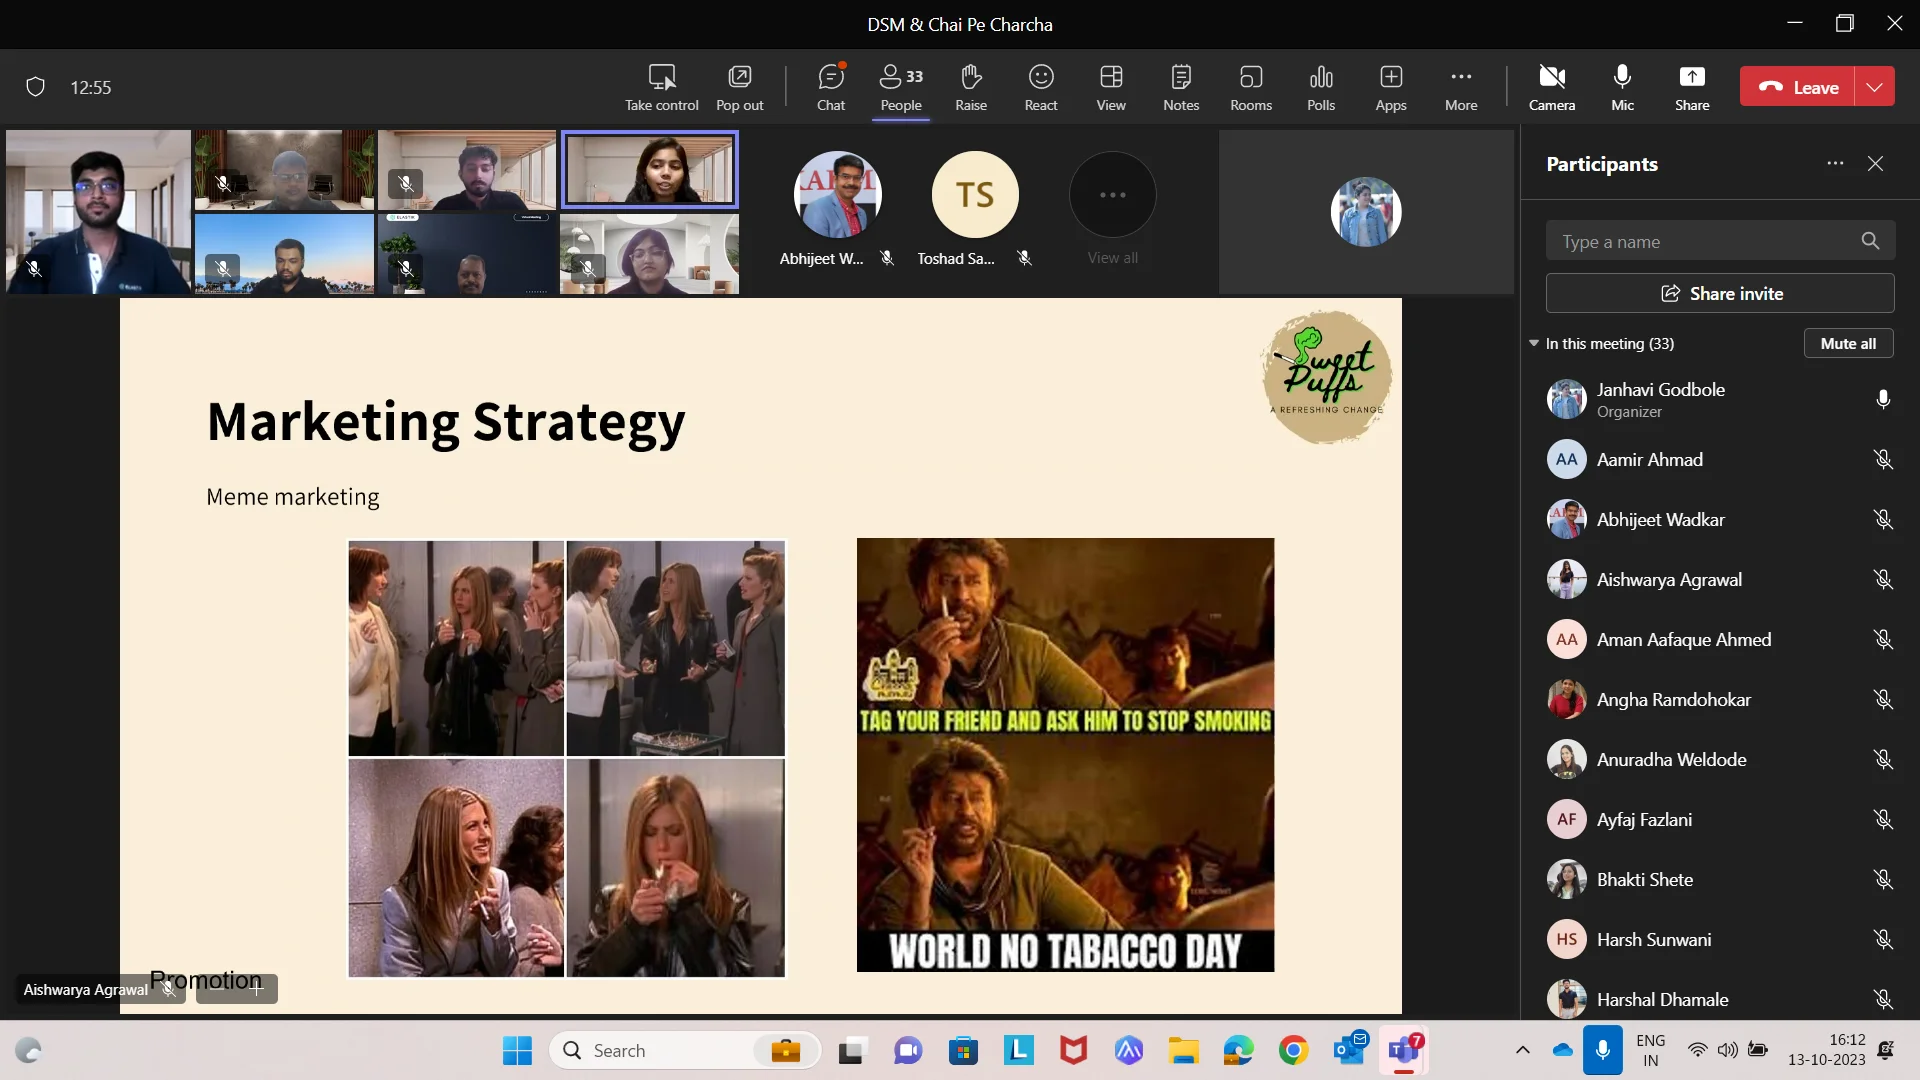
Task: Open OneDrive cloud tray icon
Action: pyautogui.click(x=1562, y=1050)
